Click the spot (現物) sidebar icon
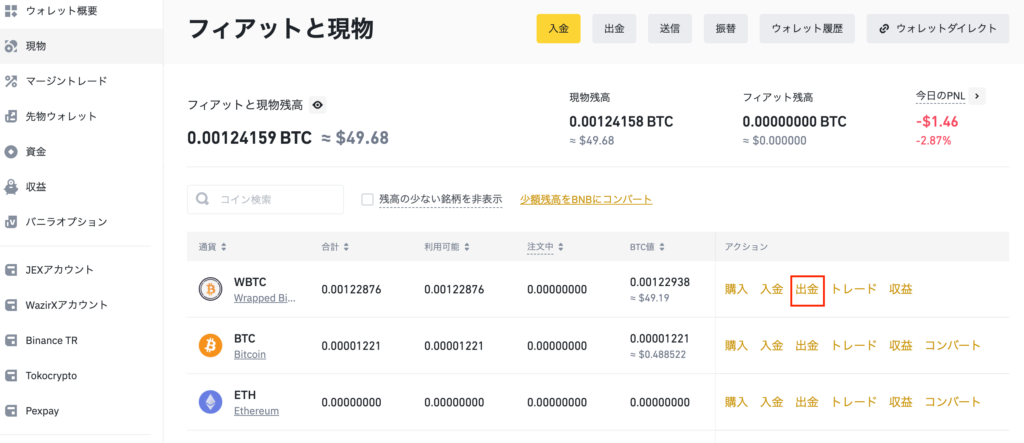Image resolution: width=1024 pixels, height=443 pixels. point(10,46)
